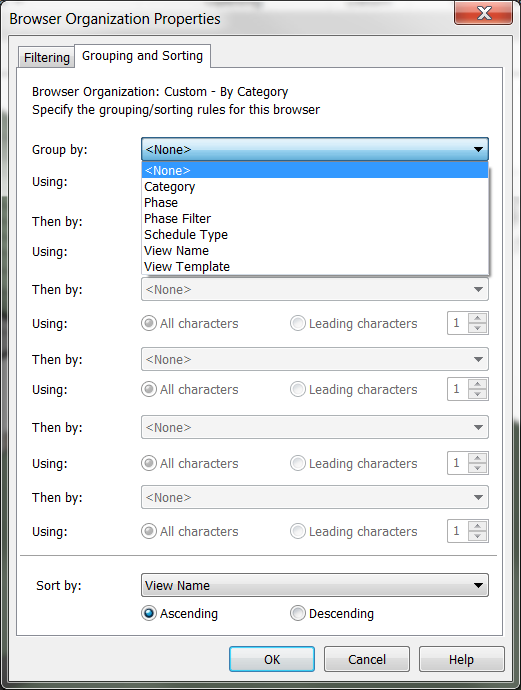Select the highlighted <None> list entry
The height and width of the screenshot is (690, 521).
(315, 170)
